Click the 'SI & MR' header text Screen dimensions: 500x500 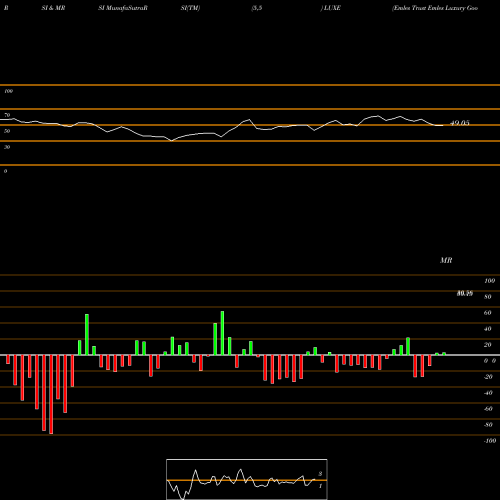click(x=53, y=8)
